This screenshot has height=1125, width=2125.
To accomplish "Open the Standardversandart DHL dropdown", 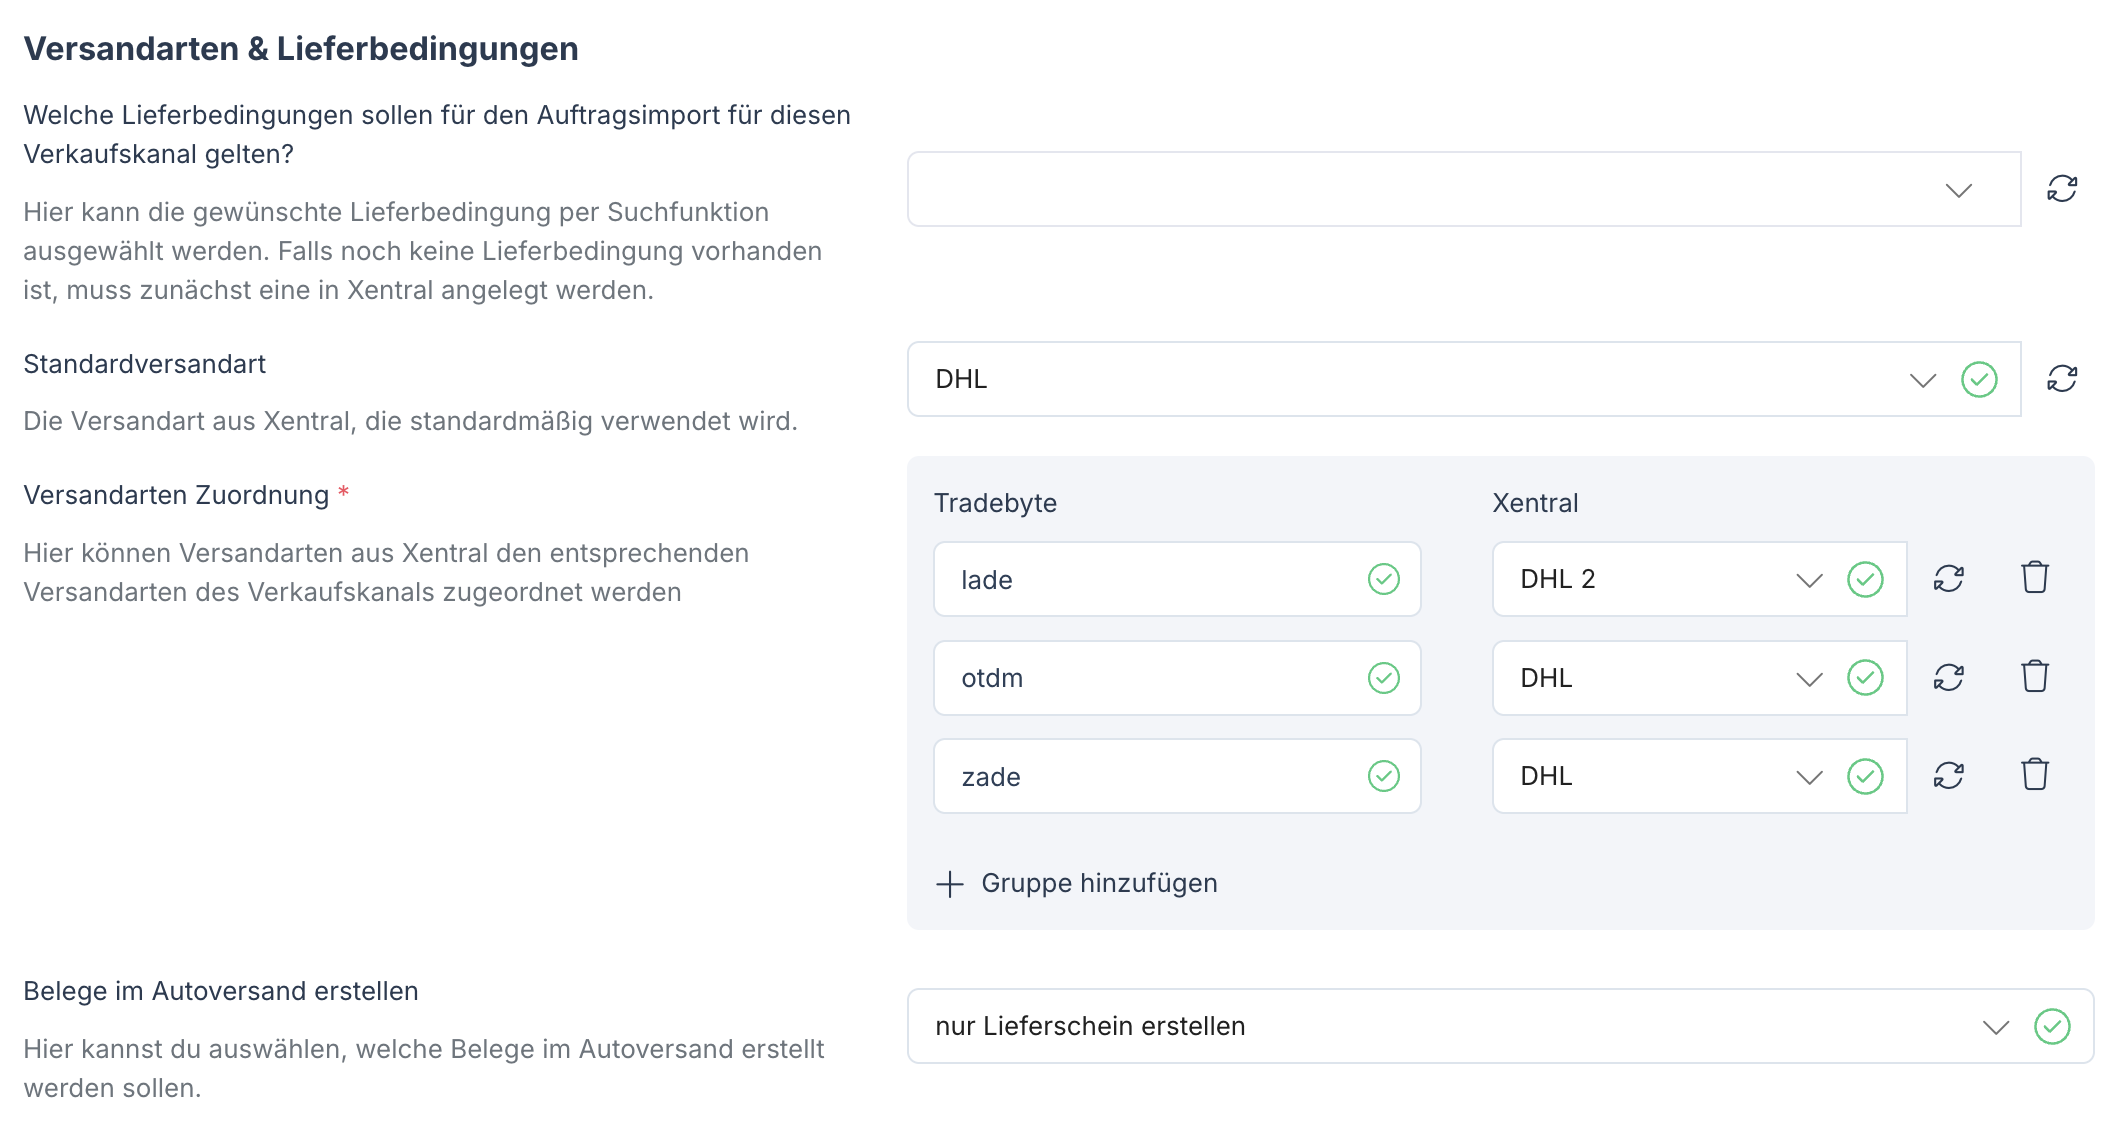I will (x=1464, y=379).
